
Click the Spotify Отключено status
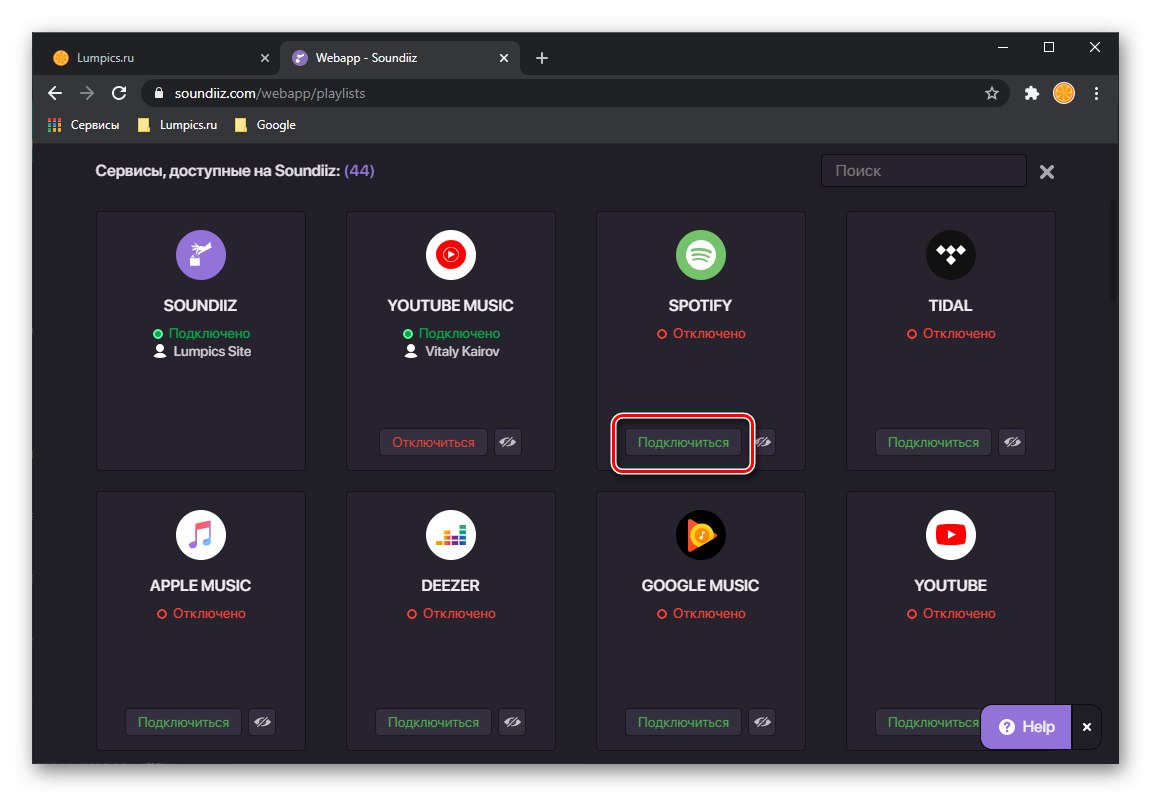701,333
